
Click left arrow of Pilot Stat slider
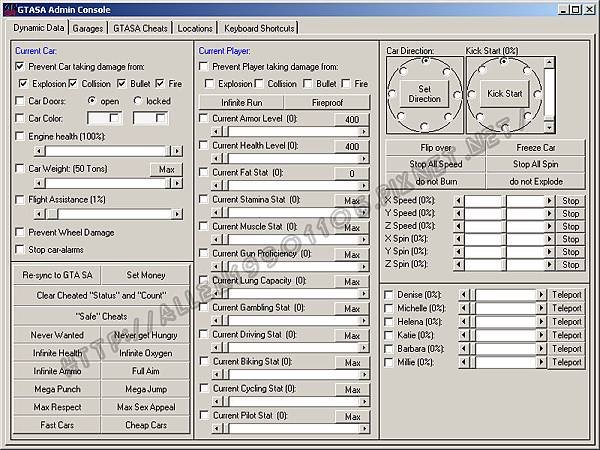click(x=217, y=429)
